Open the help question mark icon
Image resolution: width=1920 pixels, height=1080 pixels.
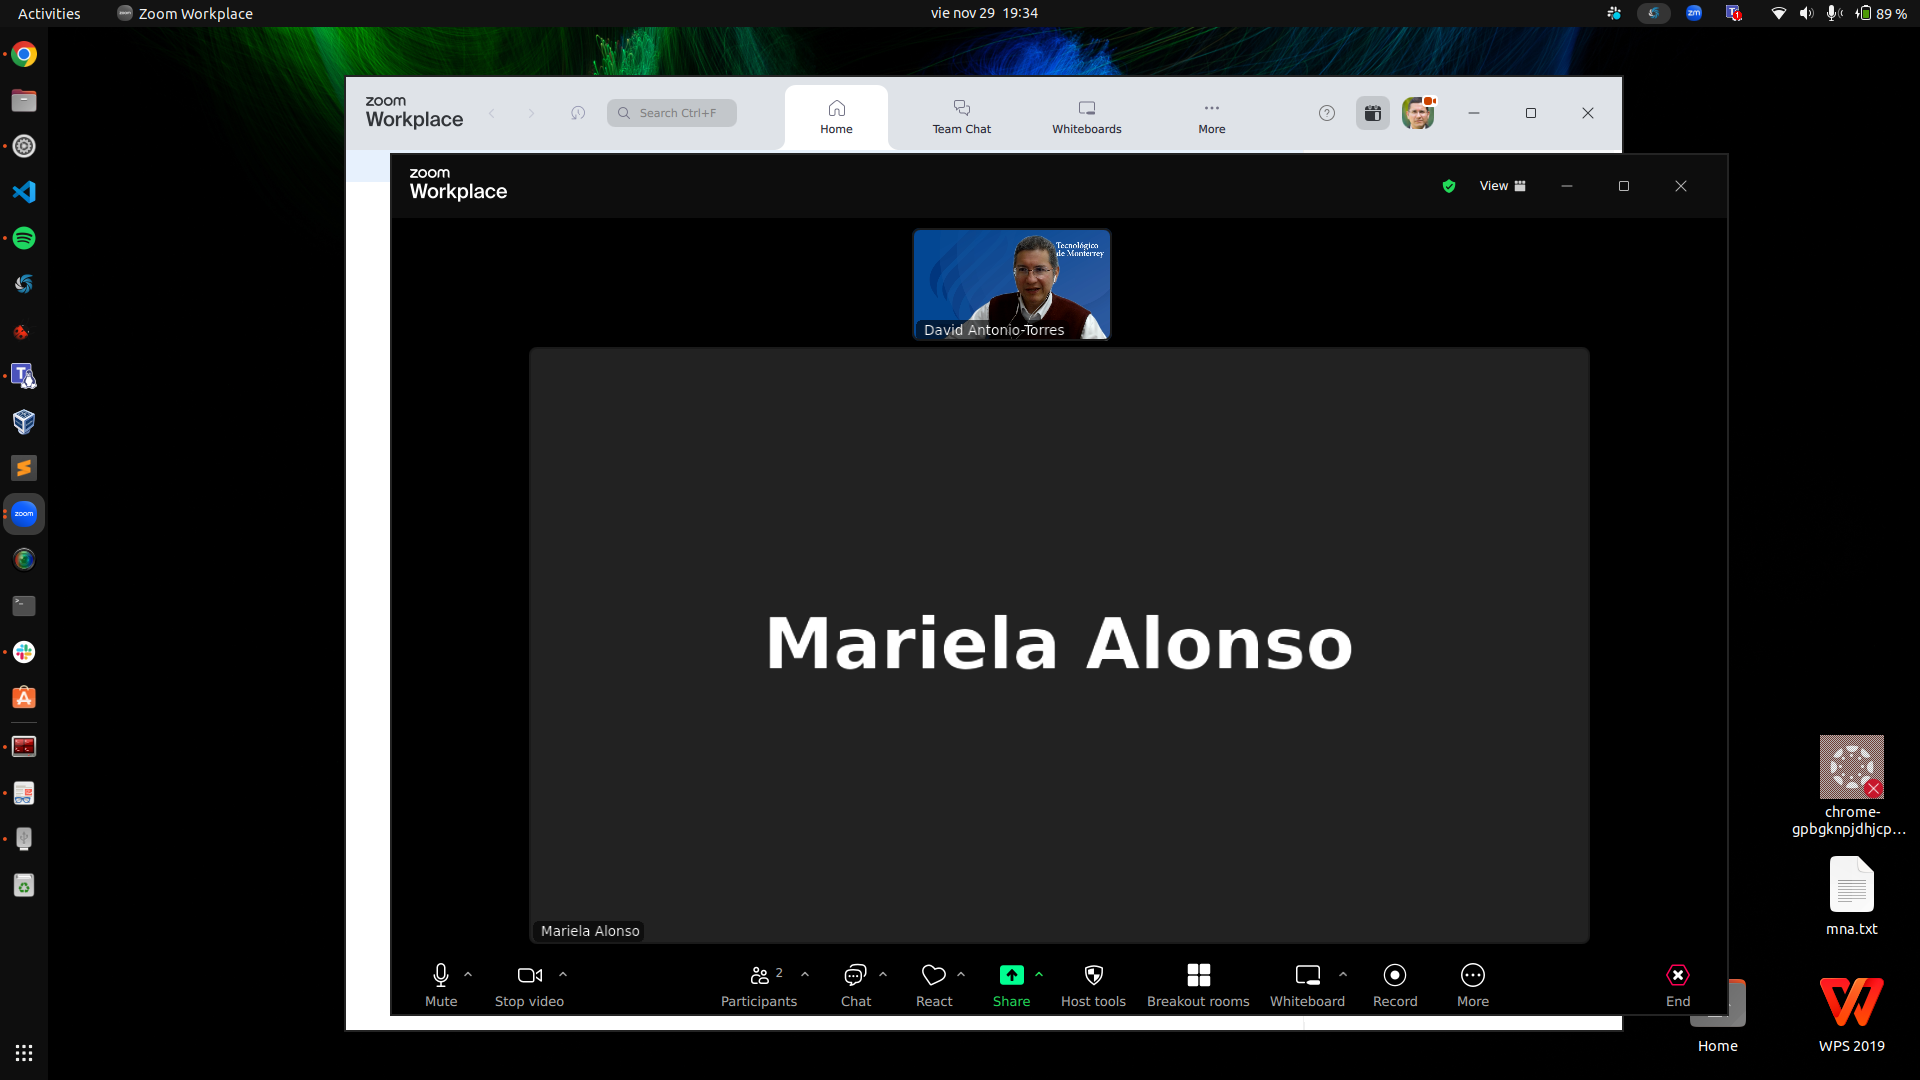[x=1327, y=113]
